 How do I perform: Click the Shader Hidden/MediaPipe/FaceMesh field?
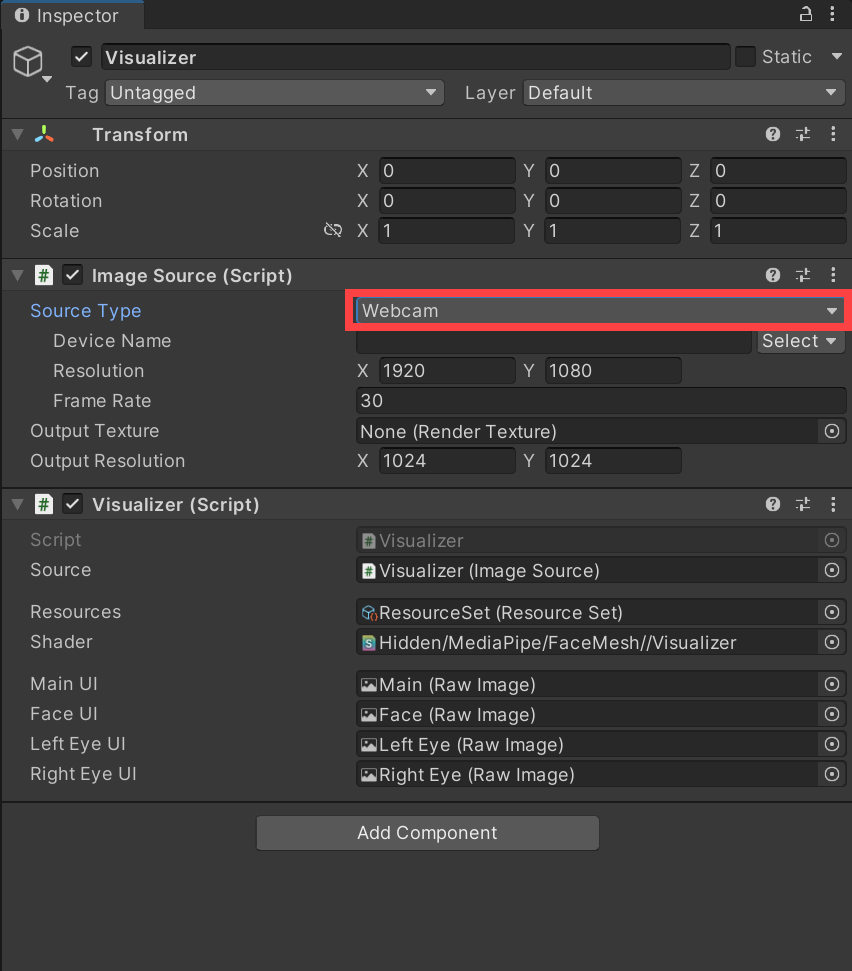[587, 642]
